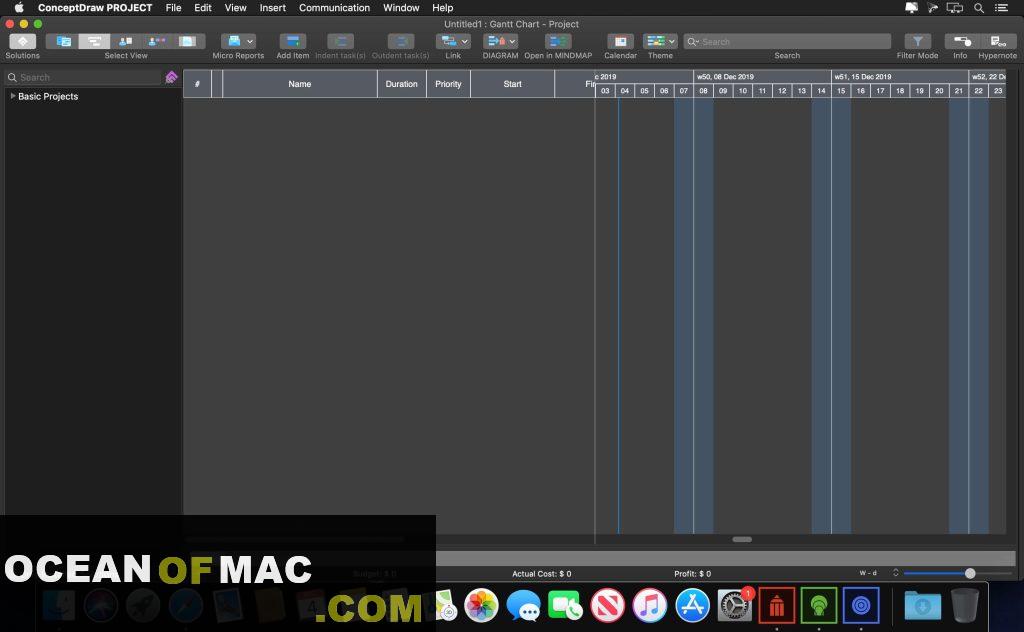The width and height of the screenshot is (1024, 632).
Task: Click the Duration column header
Action: (x=402, y=84)
